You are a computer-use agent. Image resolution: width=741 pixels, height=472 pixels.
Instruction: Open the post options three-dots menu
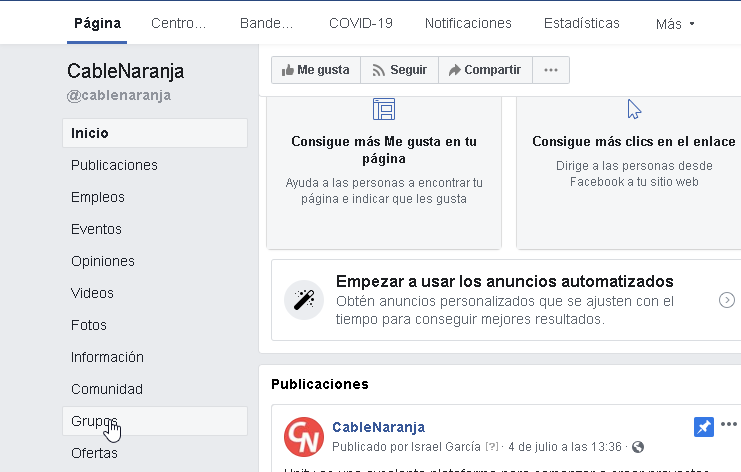pos(729,424)
